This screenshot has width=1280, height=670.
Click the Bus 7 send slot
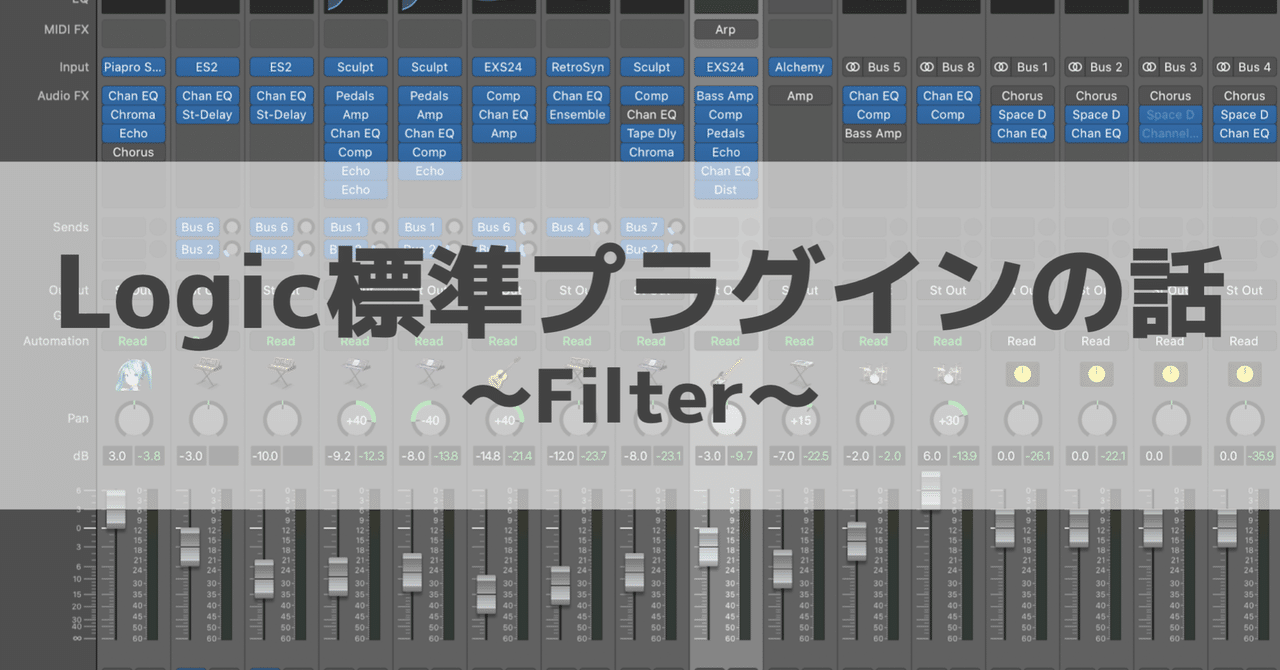[x=642, y=227]
